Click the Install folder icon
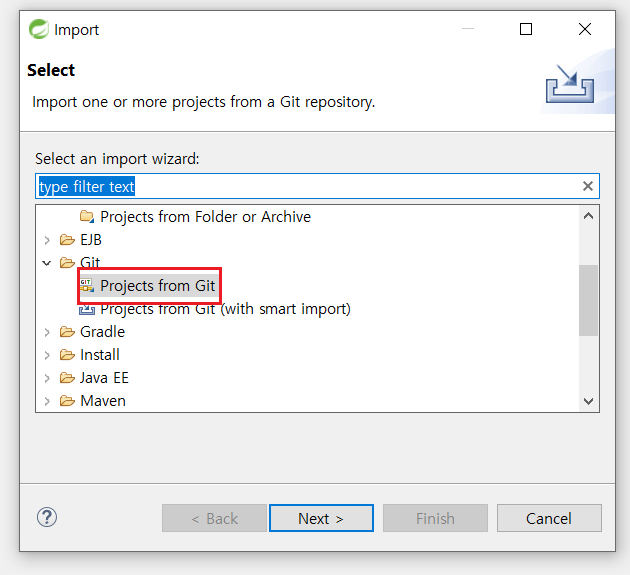 click(67, 355)
